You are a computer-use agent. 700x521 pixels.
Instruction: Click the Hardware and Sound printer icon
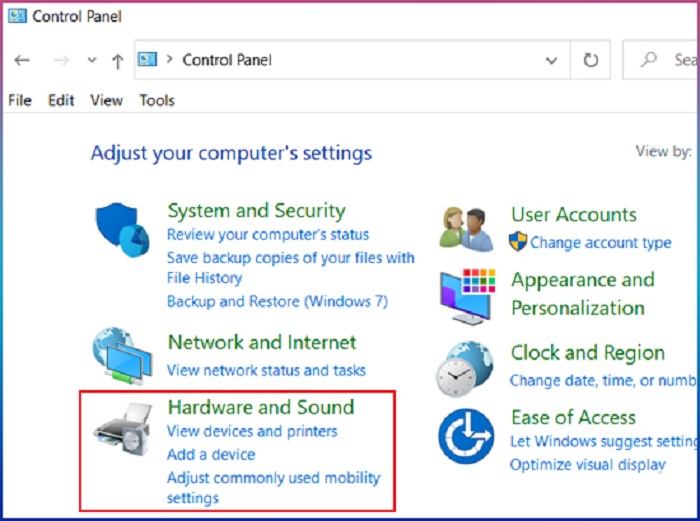tap(123, 429)
